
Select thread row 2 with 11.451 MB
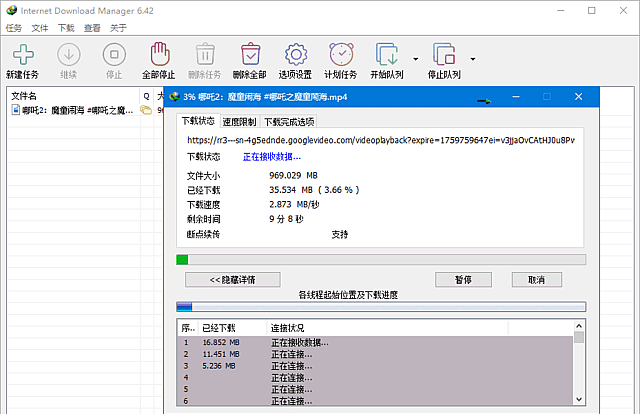[x=376, y=354]
